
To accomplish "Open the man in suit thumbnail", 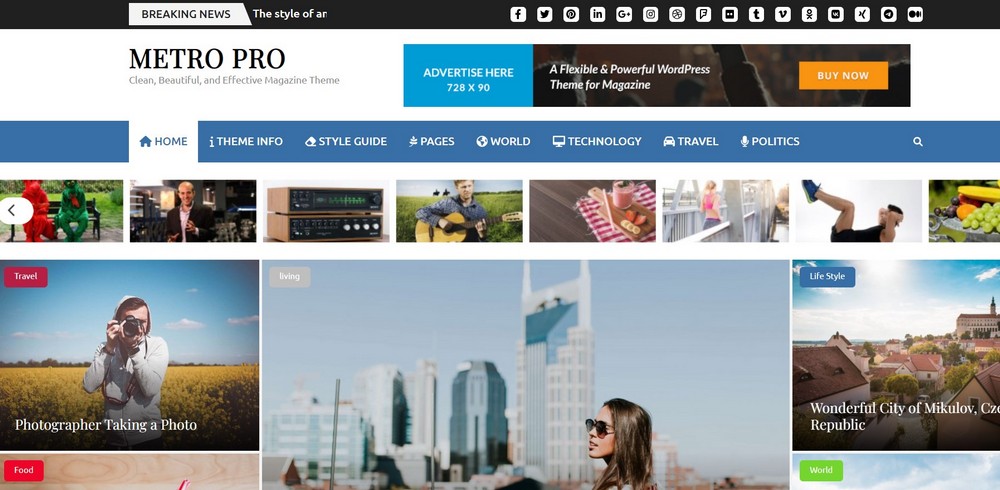I will [193, 211].
